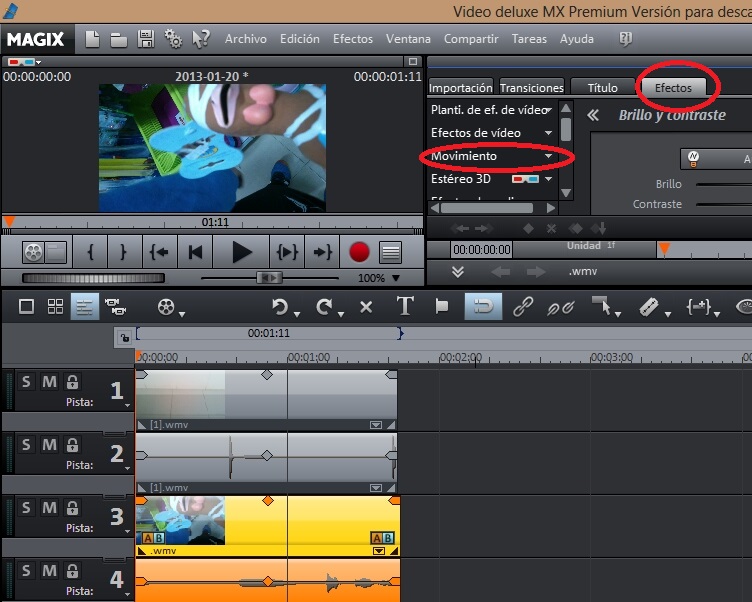Toggle object snapping magnet icon
The image size is (752, 602).
tap(483, 307)
